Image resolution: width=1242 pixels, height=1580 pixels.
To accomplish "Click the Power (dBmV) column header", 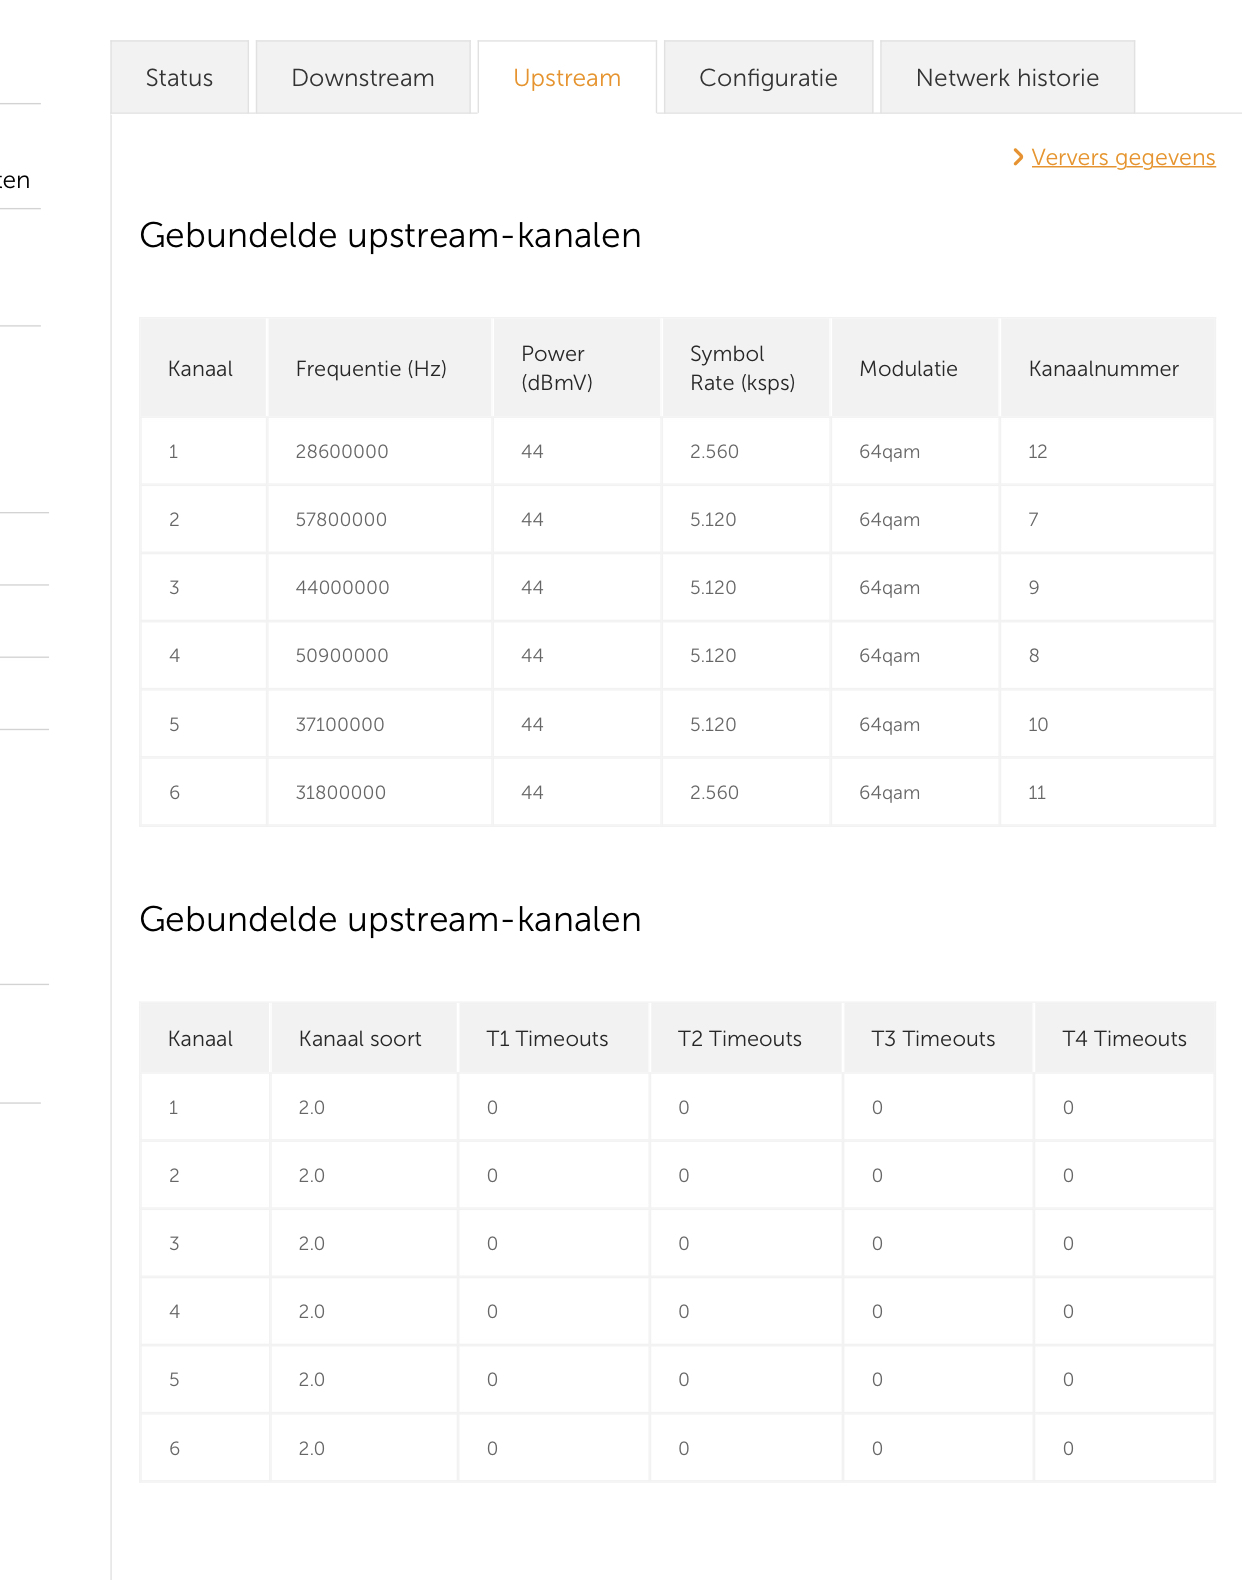I will (x=557, y=368).
